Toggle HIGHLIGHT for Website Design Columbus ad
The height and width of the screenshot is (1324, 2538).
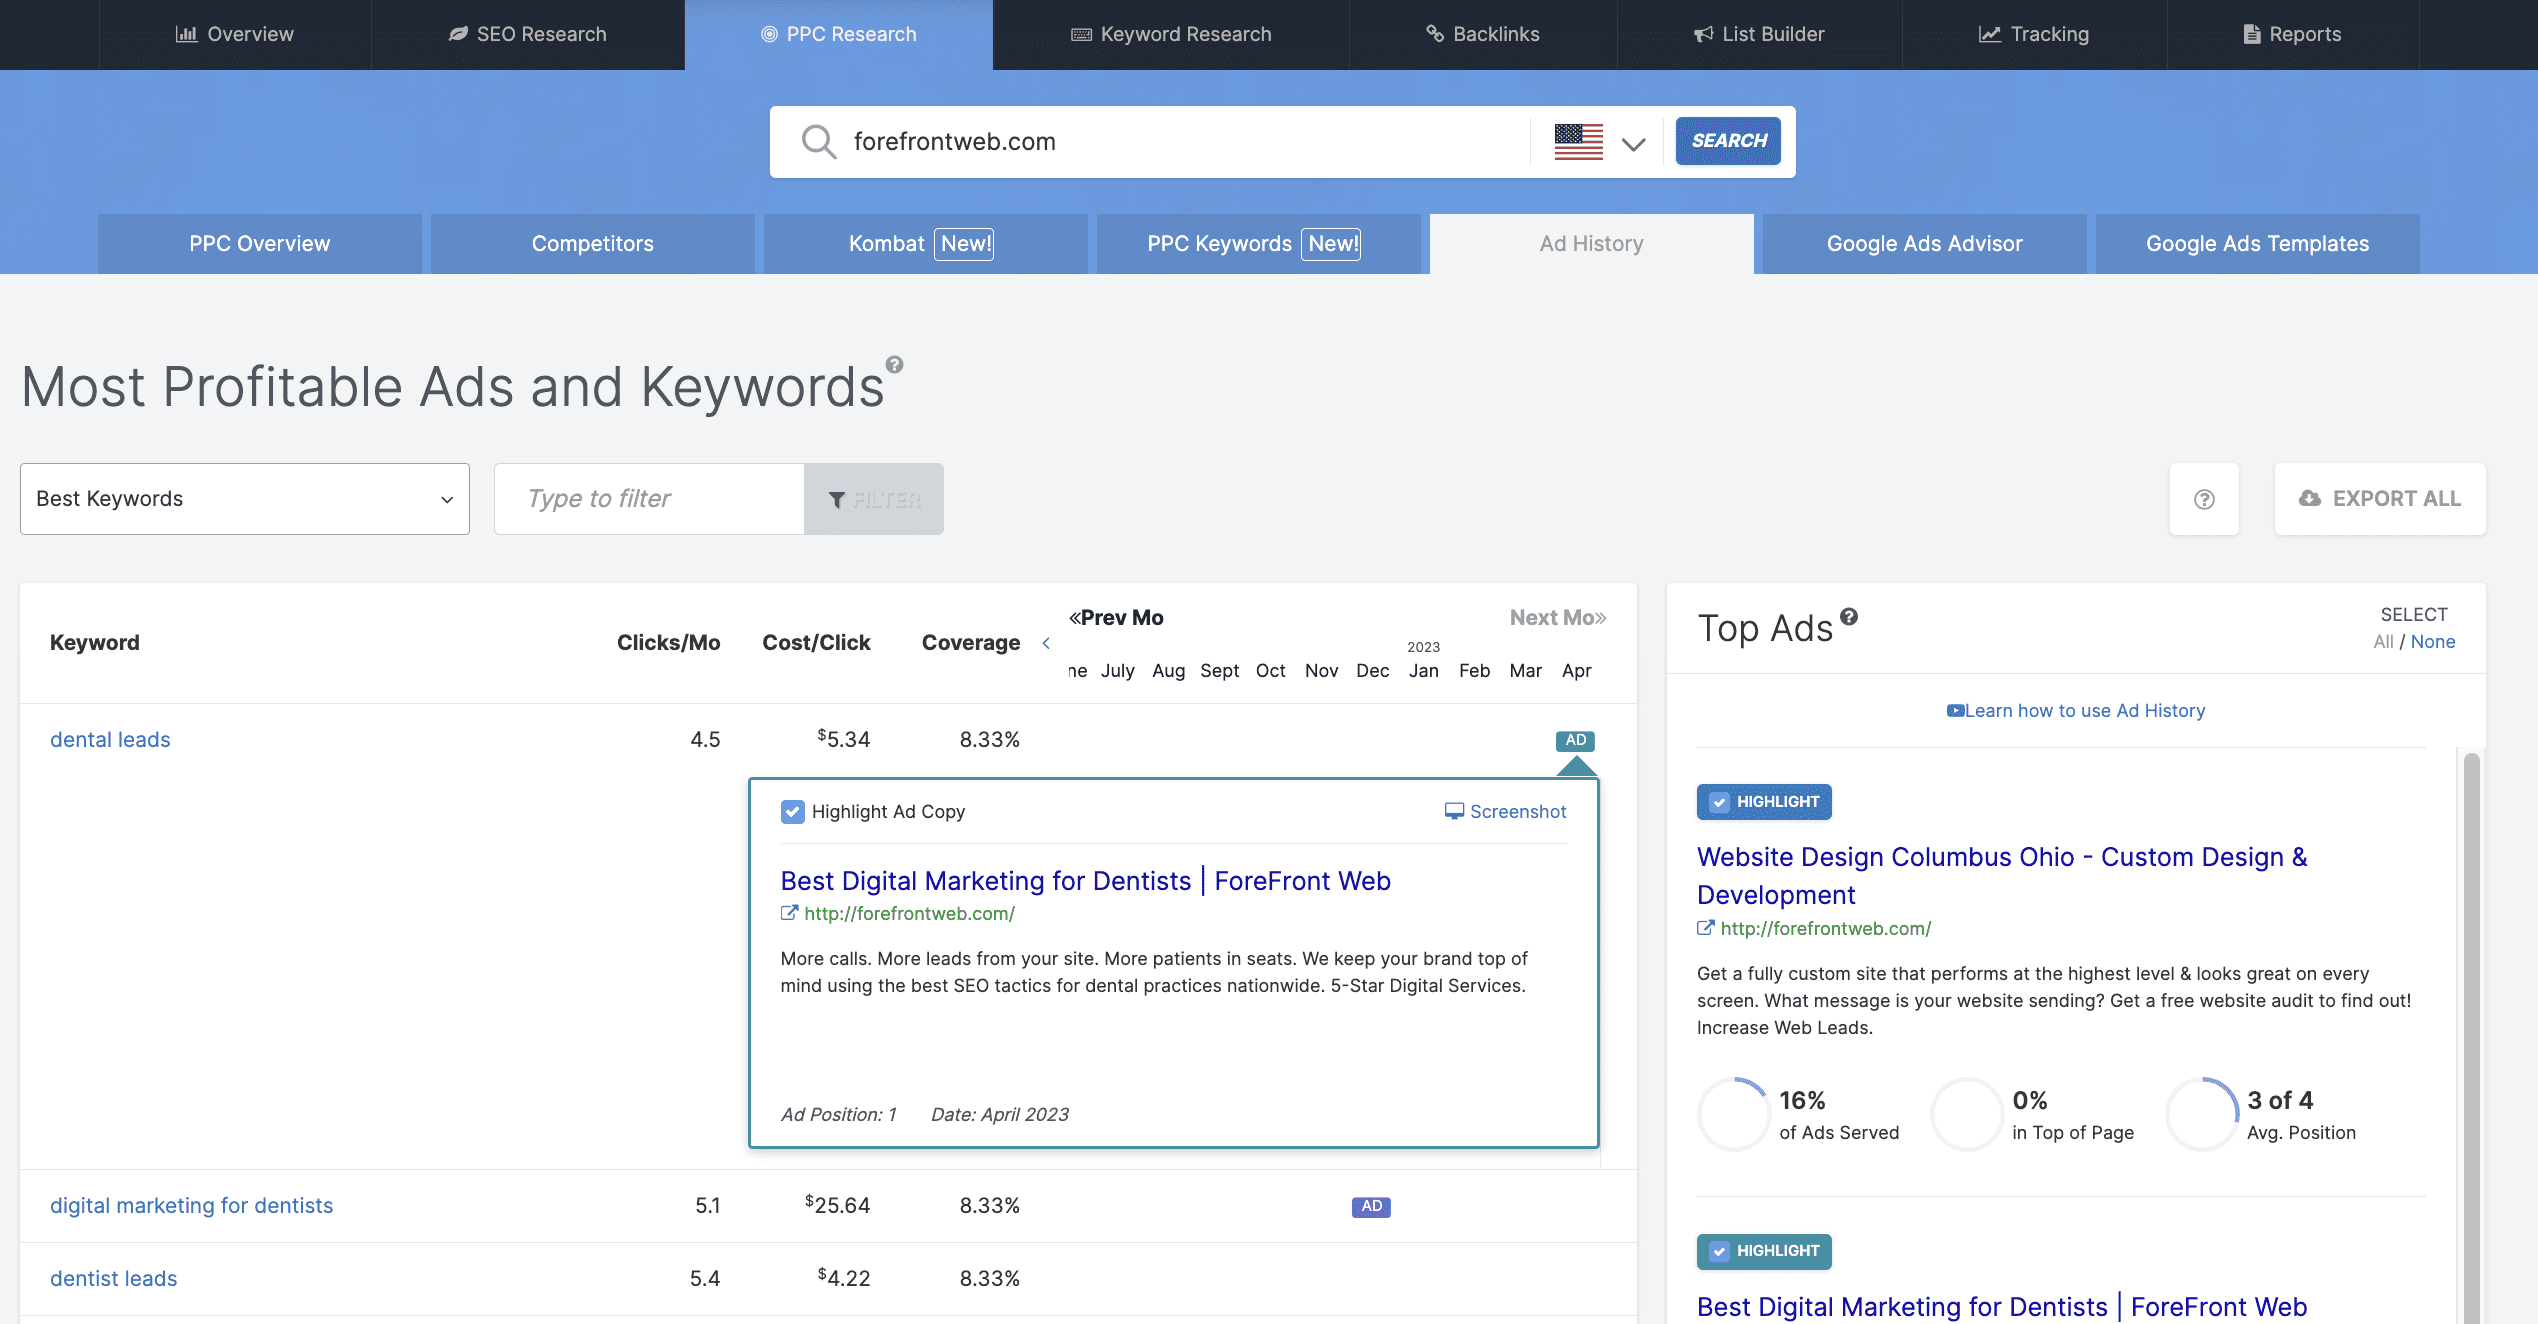point(1764,802)
